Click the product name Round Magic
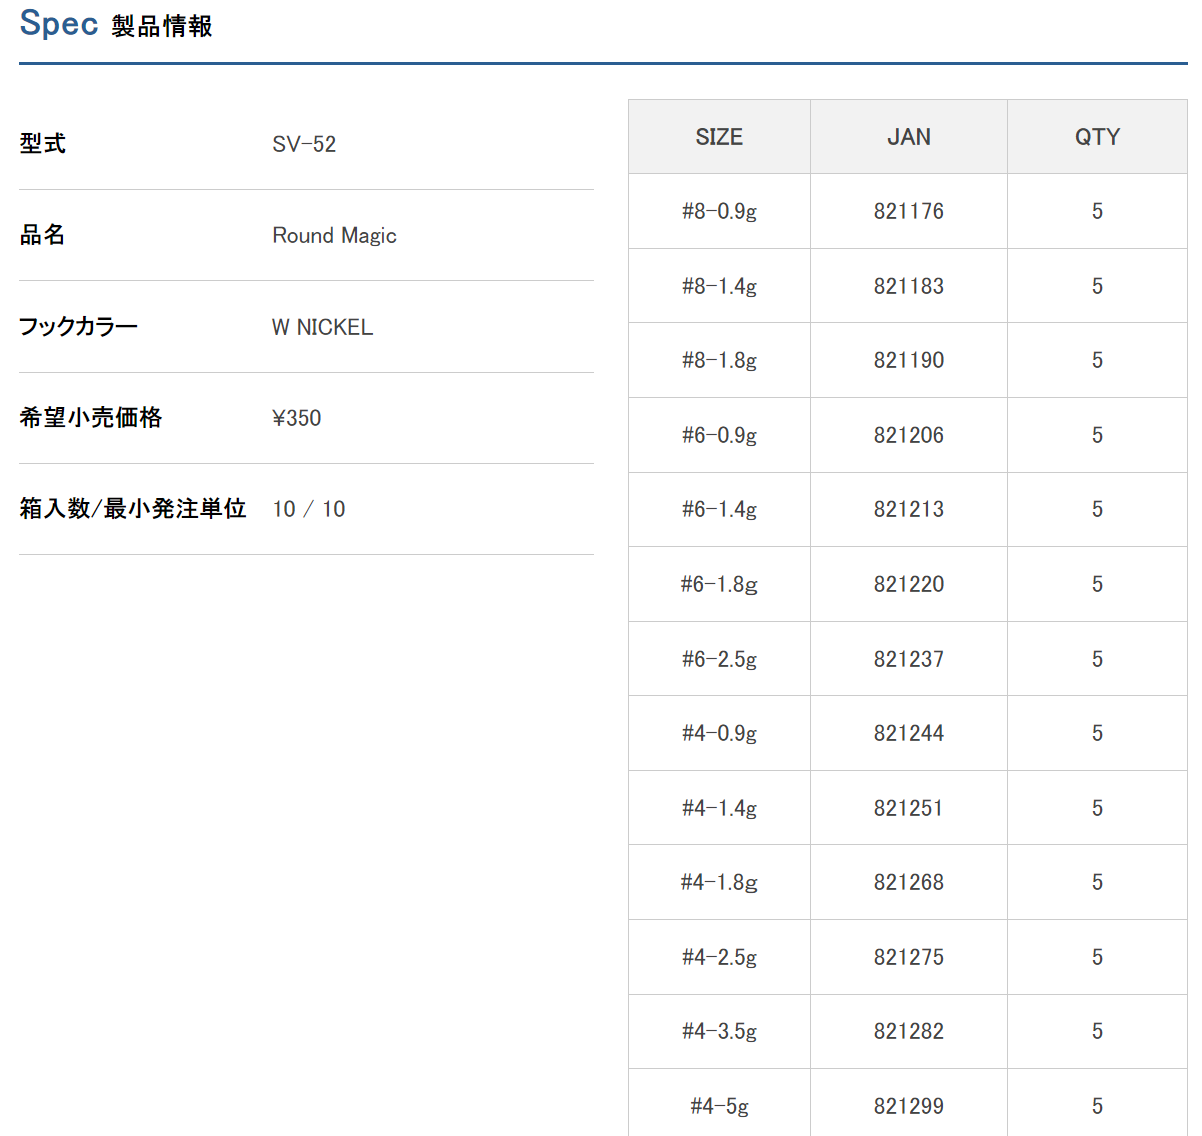Viewport: 1202px width, 1136px height. [x=334, y=235]
